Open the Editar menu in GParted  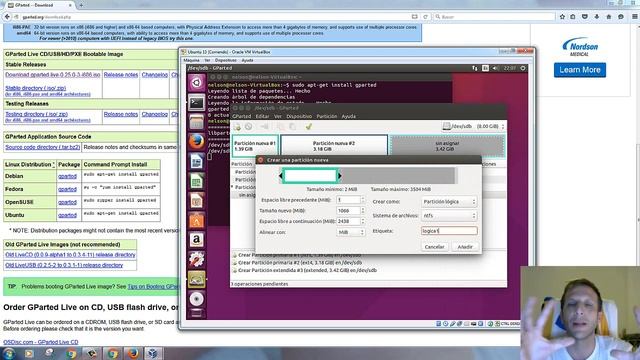[262, 116]
